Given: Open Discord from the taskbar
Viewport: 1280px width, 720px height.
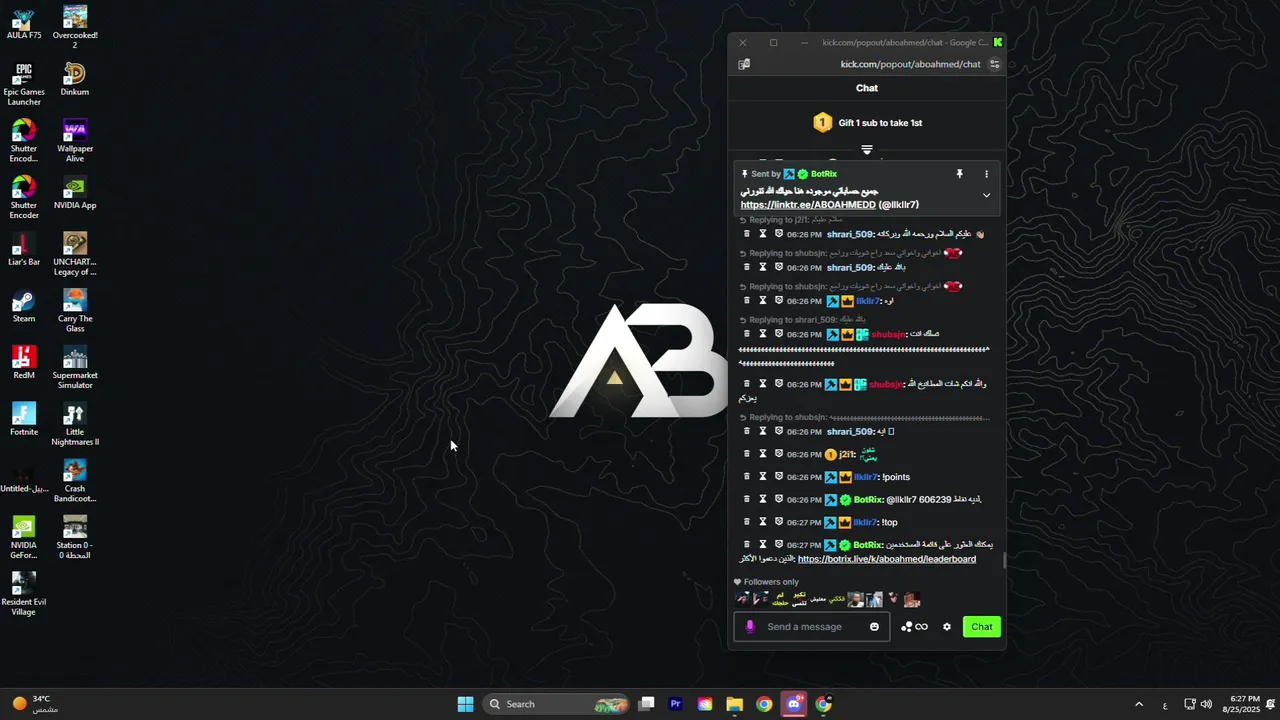Looking at the screenshot, I should click(x=794, y=704).
